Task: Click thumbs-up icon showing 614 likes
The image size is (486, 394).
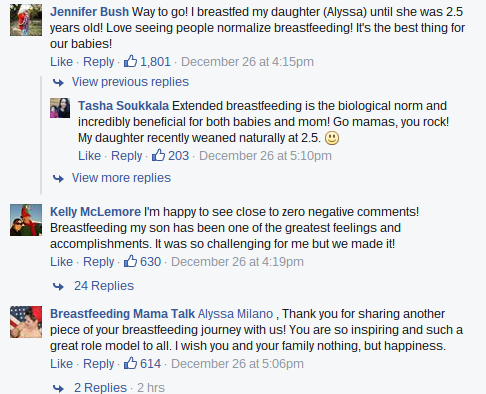Action: pyautogui.click(x=130, y=363)
